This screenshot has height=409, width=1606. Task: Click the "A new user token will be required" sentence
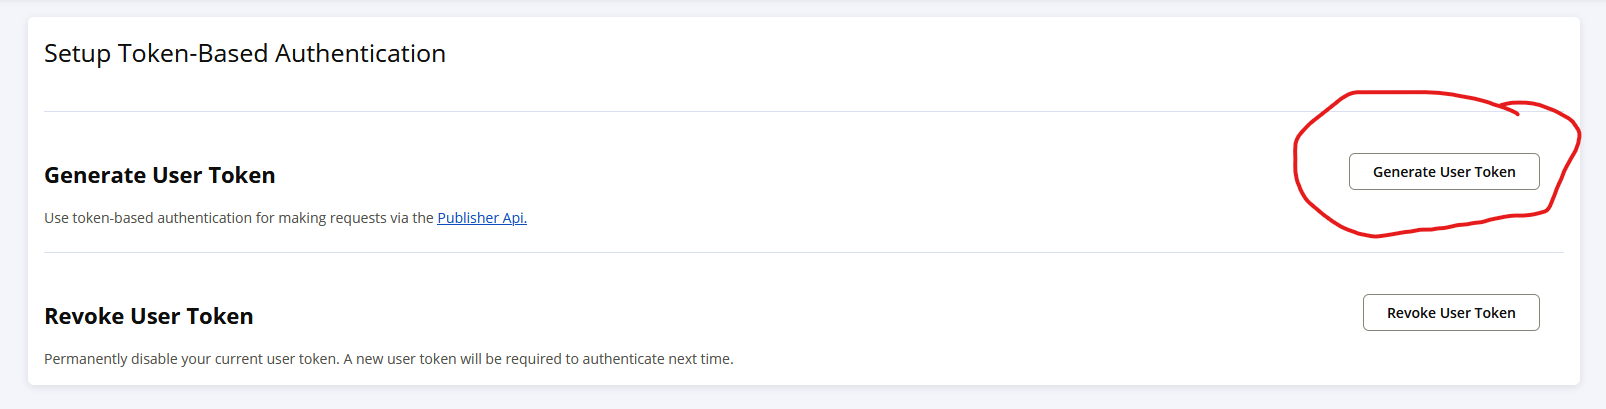pyautogui.click(x=539, y=359)
